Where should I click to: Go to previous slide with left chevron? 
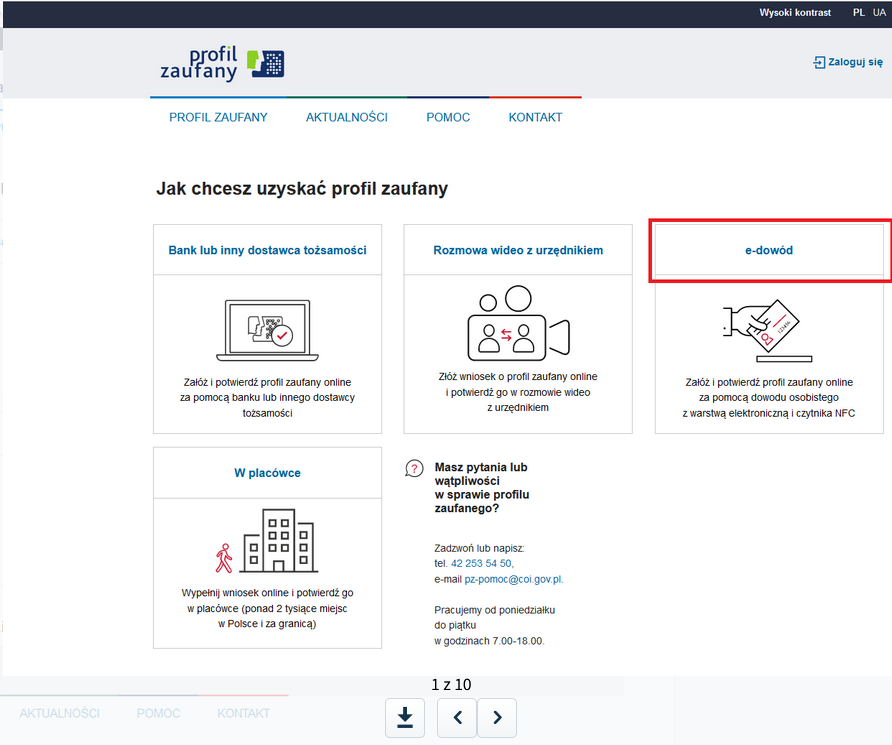click(x=457, y=718)
